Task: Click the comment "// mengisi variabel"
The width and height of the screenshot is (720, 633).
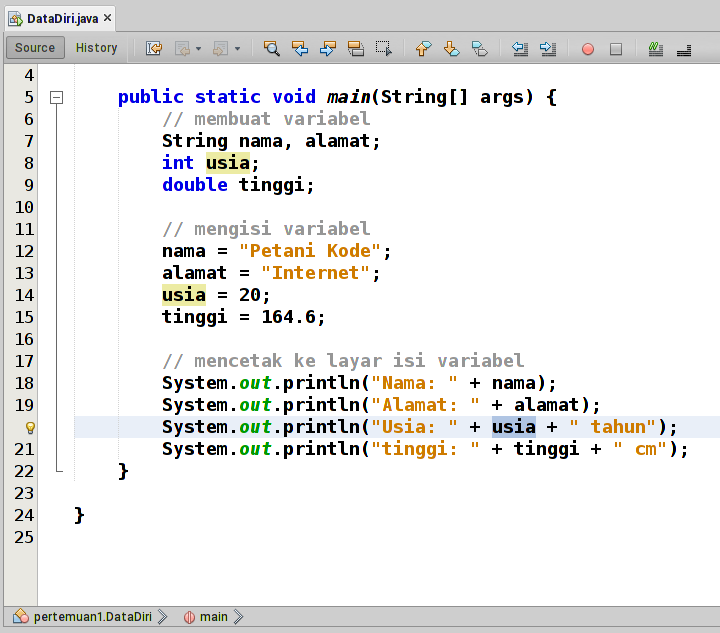Action: 266,229
